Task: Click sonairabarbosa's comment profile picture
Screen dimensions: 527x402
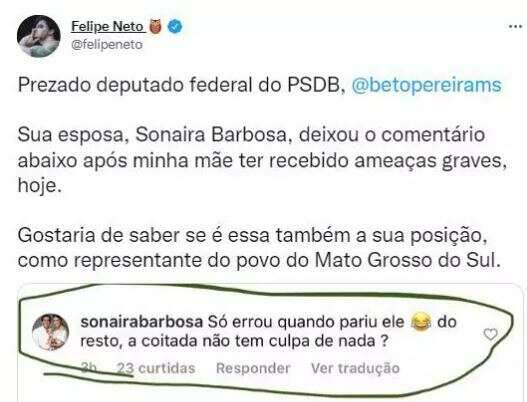Action: point(50,332)
